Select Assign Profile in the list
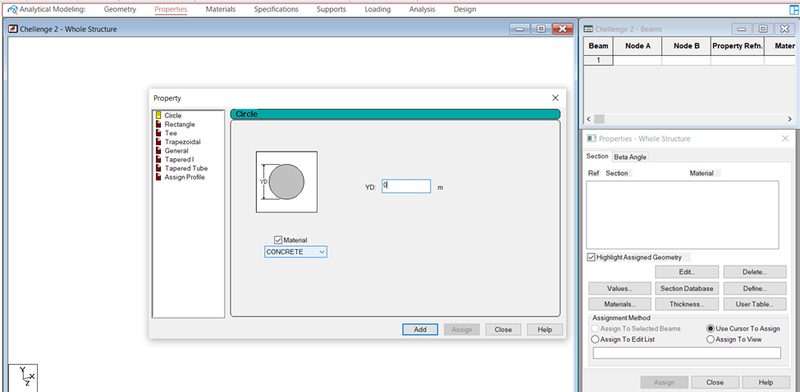Viewport: 800px width, 392px height. (184, 177)
